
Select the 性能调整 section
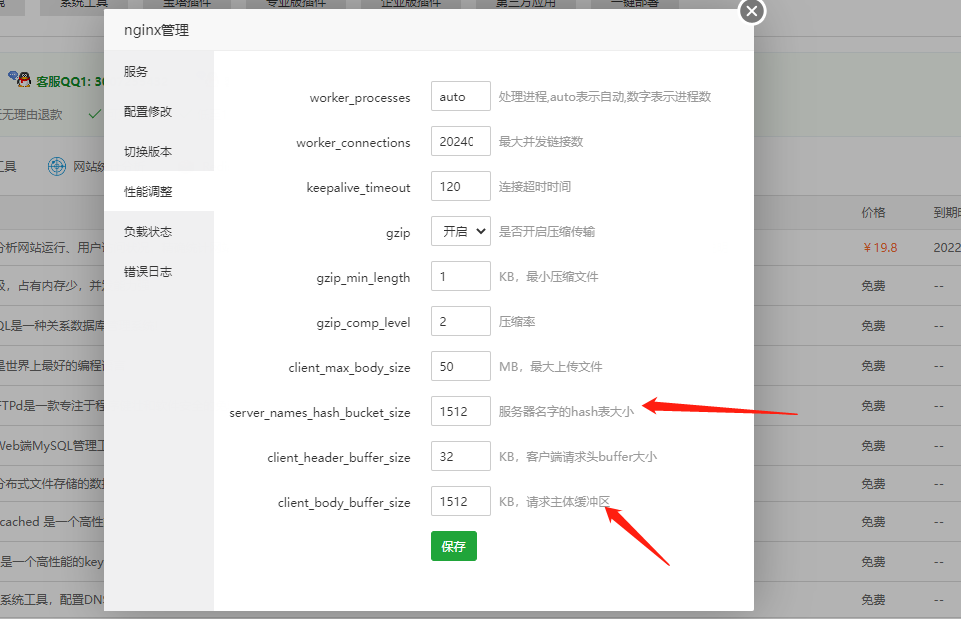click(159, 191)
